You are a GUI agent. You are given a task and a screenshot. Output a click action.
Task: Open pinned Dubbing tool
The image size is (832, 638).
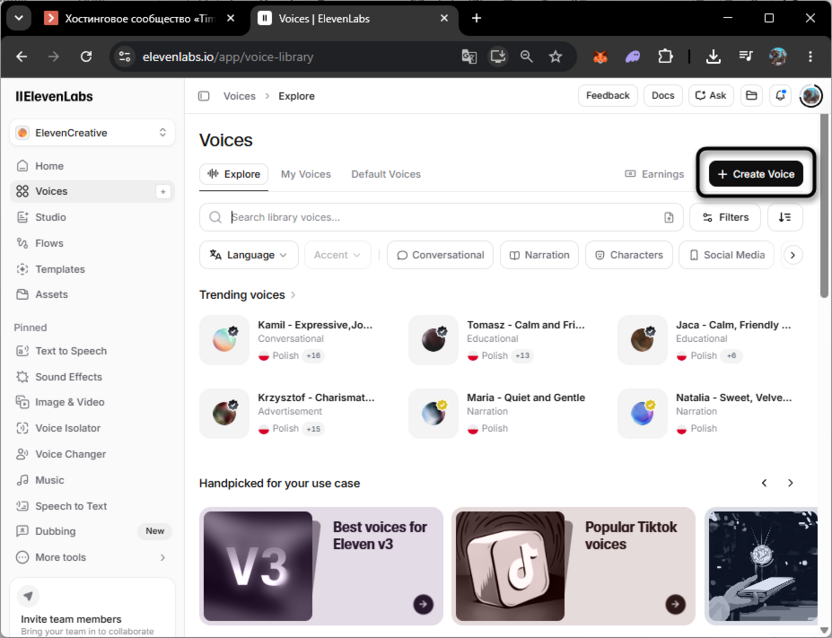(92, 531)
